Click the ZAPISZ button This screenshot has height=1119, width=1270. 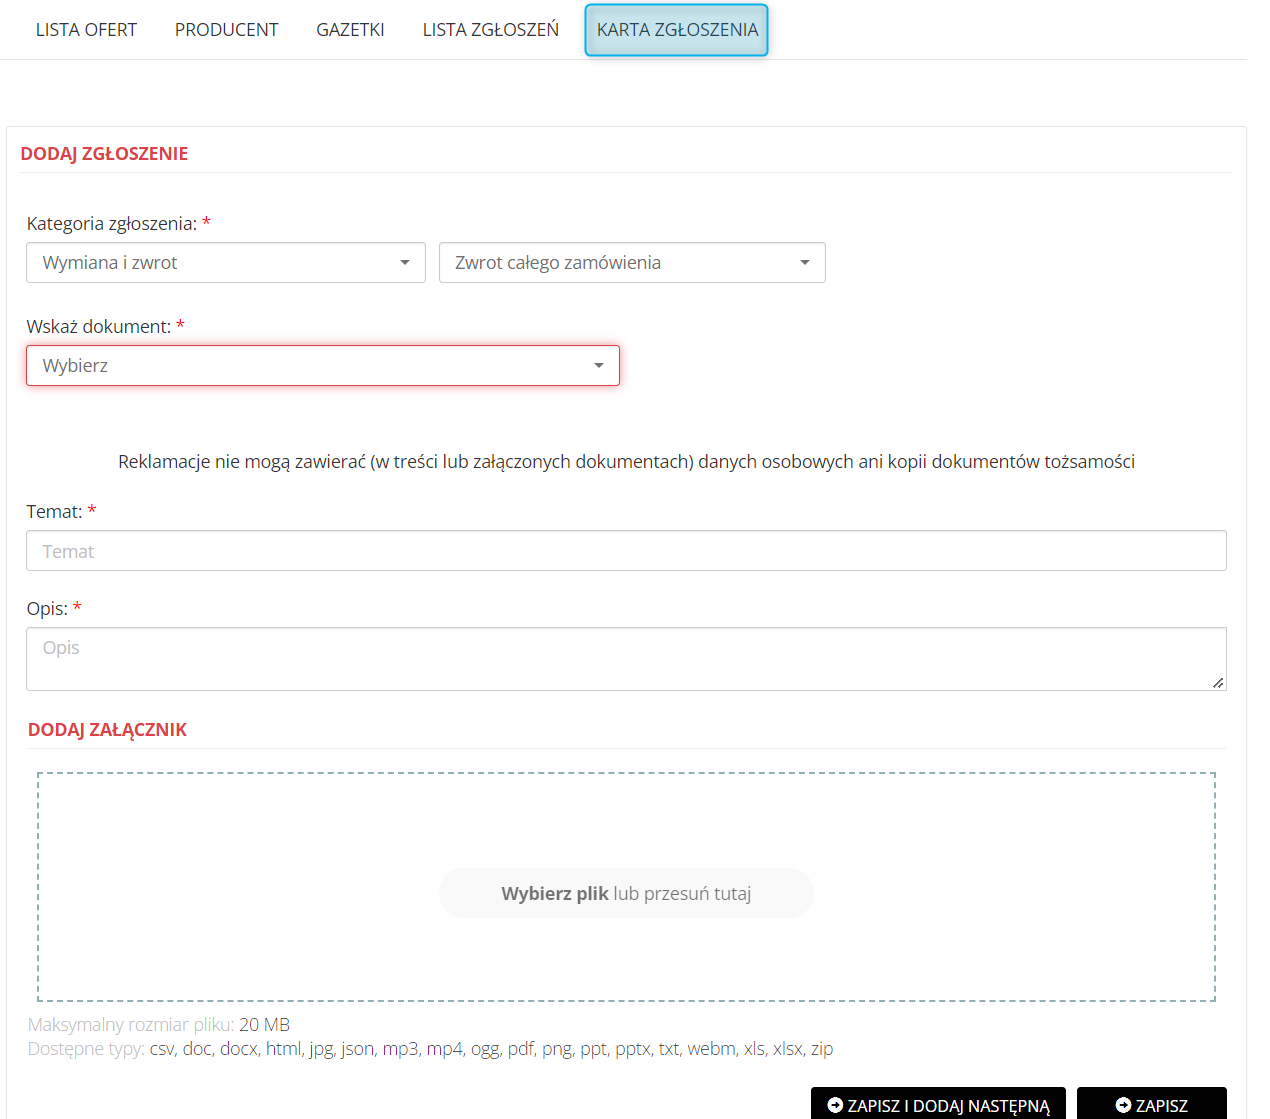pos(1152,1105)
